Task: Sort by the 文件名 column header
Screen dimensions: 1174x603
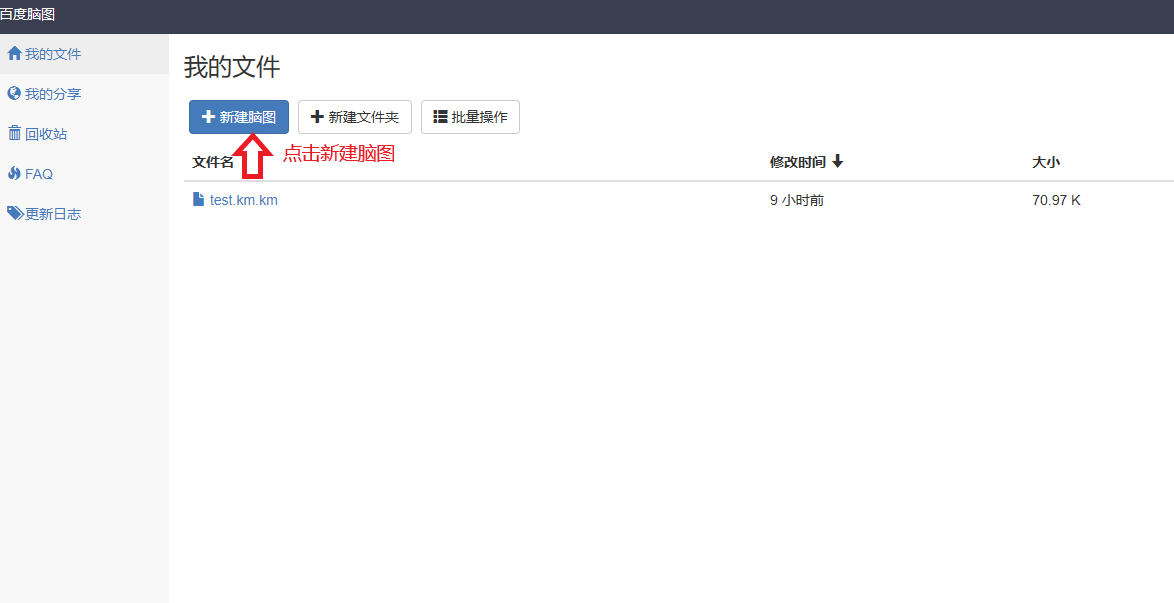Action: (x=213, y=162)
